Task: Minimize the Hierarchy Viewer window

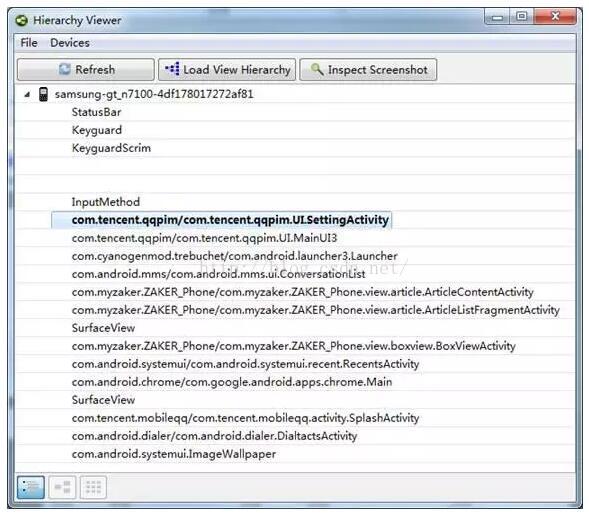Action: [497, 17]
